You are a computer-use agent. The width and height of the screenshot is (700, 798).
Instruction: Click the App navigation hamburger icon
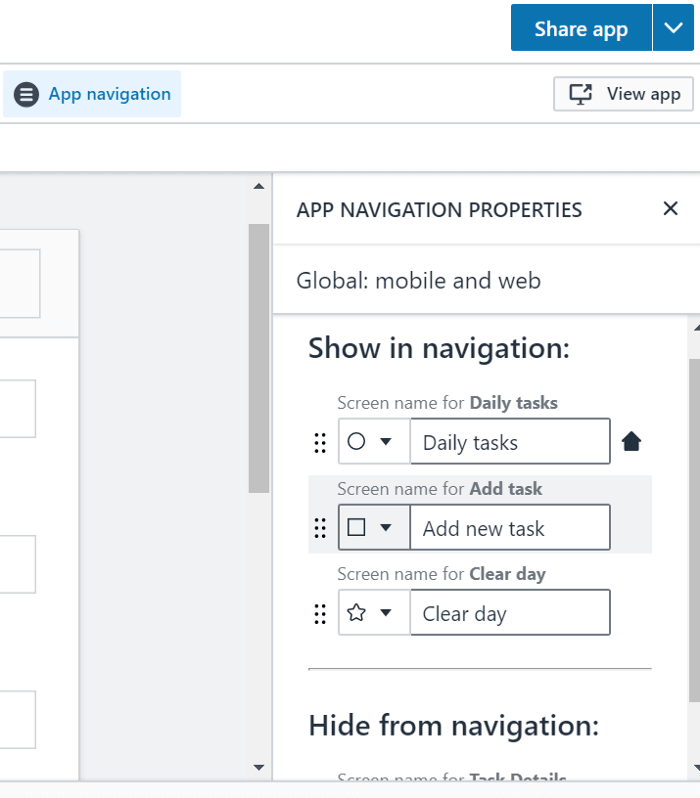(x=26, y=95)
